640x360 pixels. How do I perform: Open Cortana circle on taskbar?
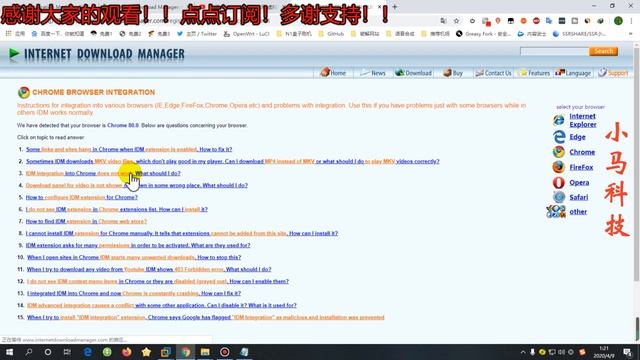pyautogui.click(x=48, y=352)
